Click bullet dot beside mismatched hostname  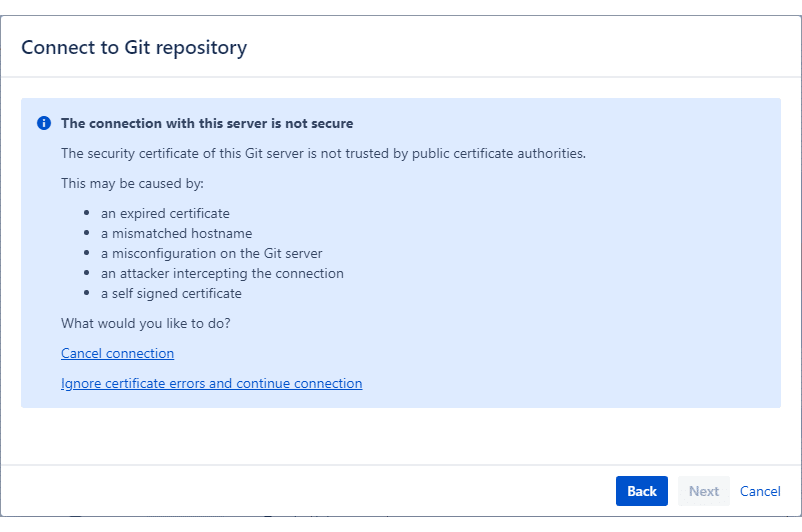click(87, 233)
